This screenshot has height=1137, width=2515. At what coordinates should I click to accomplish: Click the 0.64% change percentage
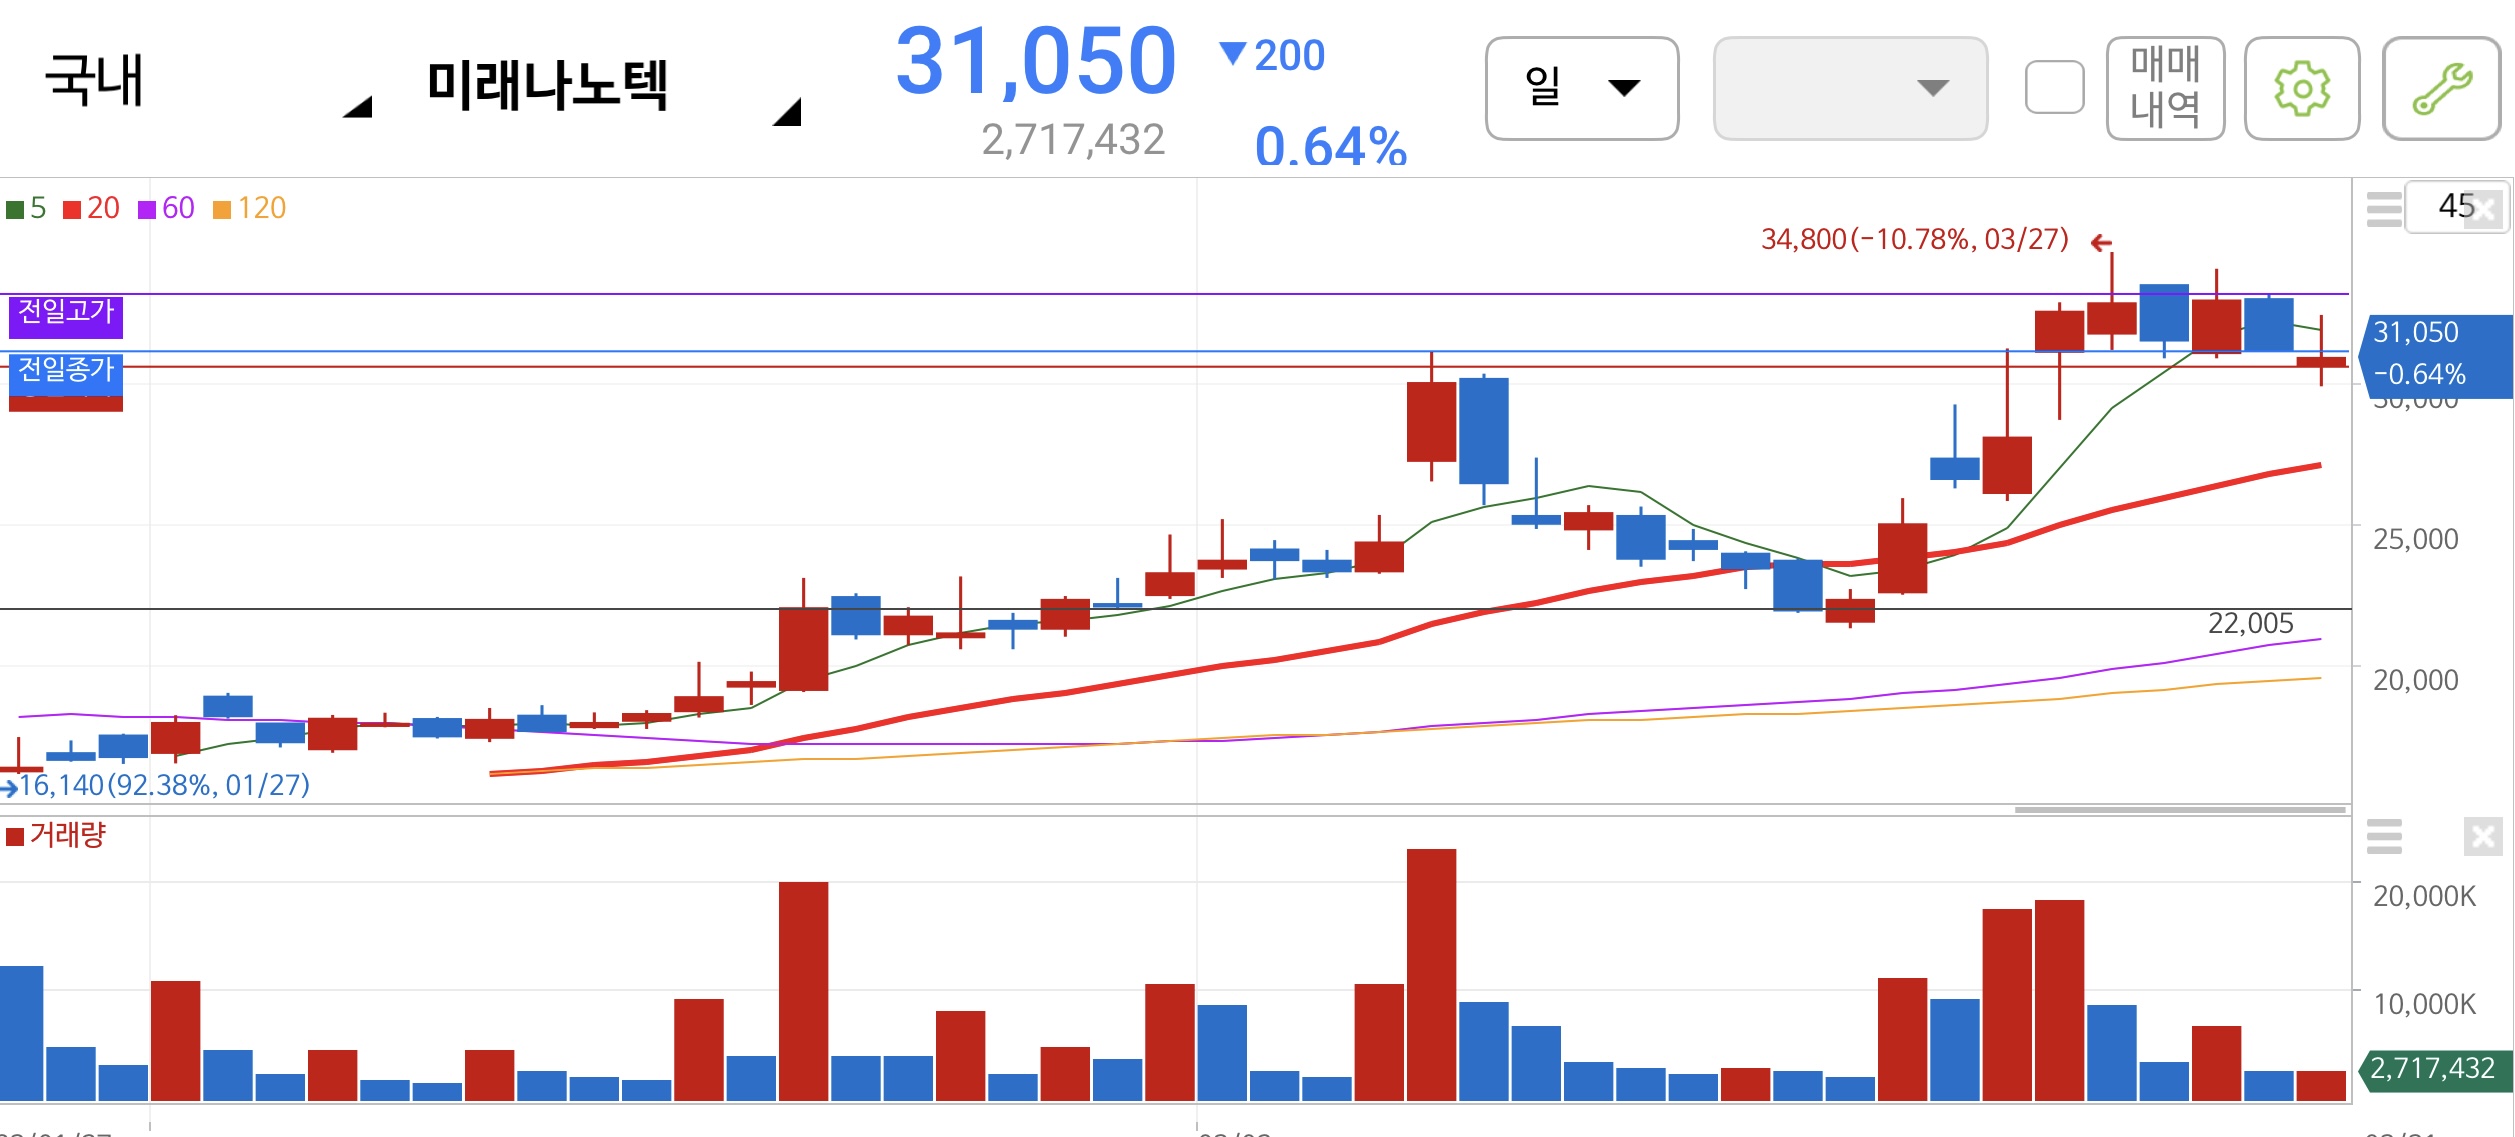tap(1331, 146)
